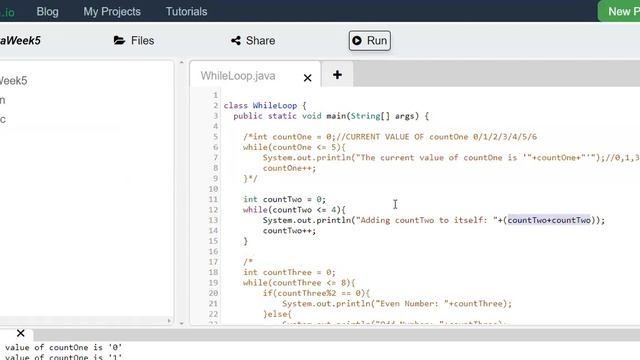640x360 pixels.
Task: Click line 11 'int countTwo = 0;'
Action: coord(284,199)
